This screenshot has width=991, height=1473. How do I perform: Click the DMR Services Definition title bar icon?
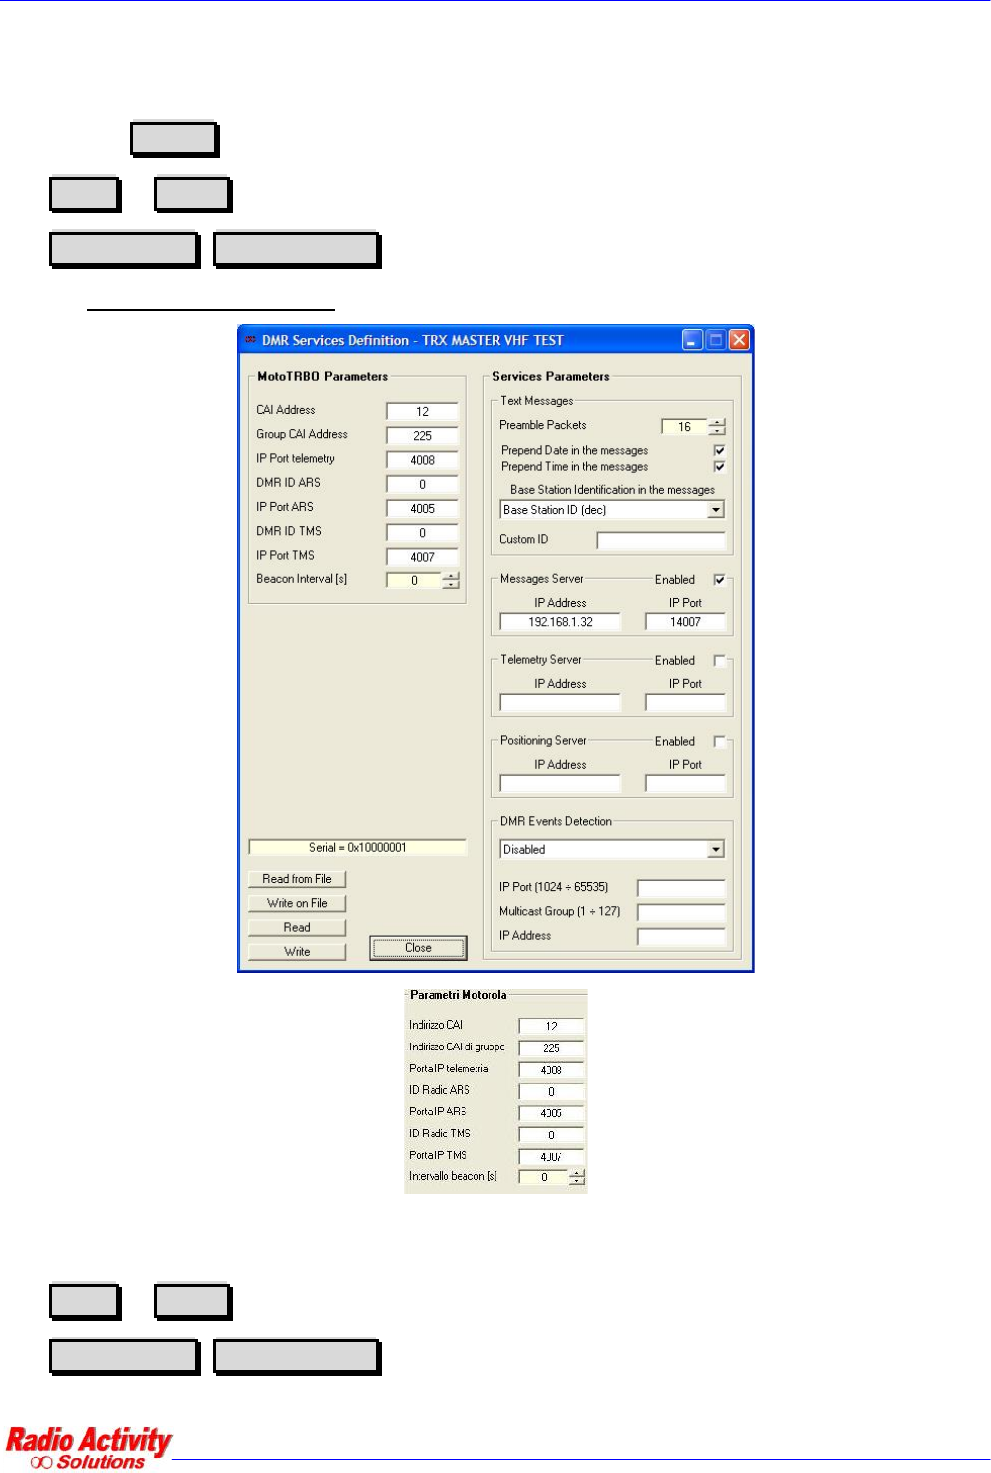(x=250, y=340)
